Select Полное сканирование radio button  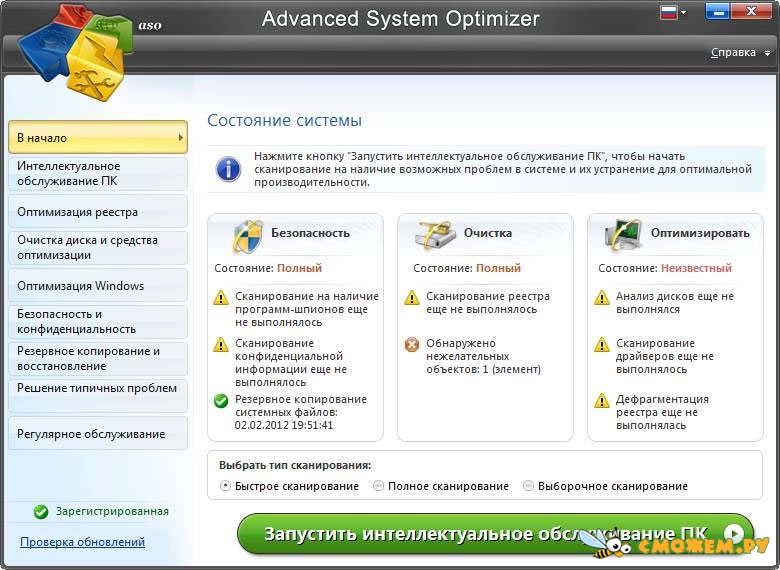pos(378,485)
